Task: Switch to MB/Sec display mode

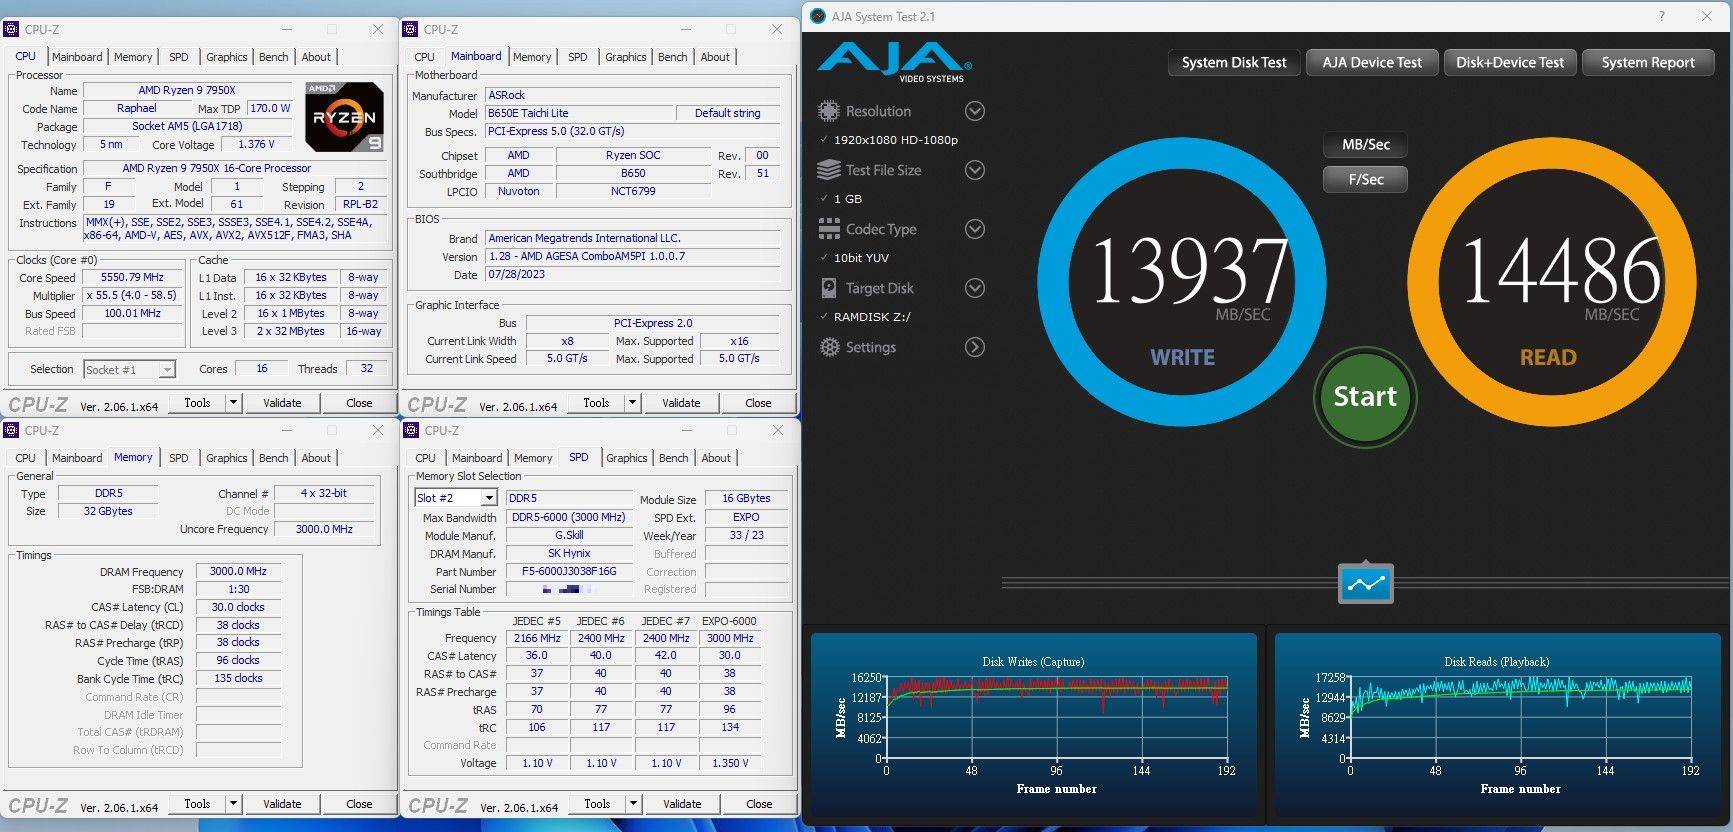Action: coord(1365,145)
